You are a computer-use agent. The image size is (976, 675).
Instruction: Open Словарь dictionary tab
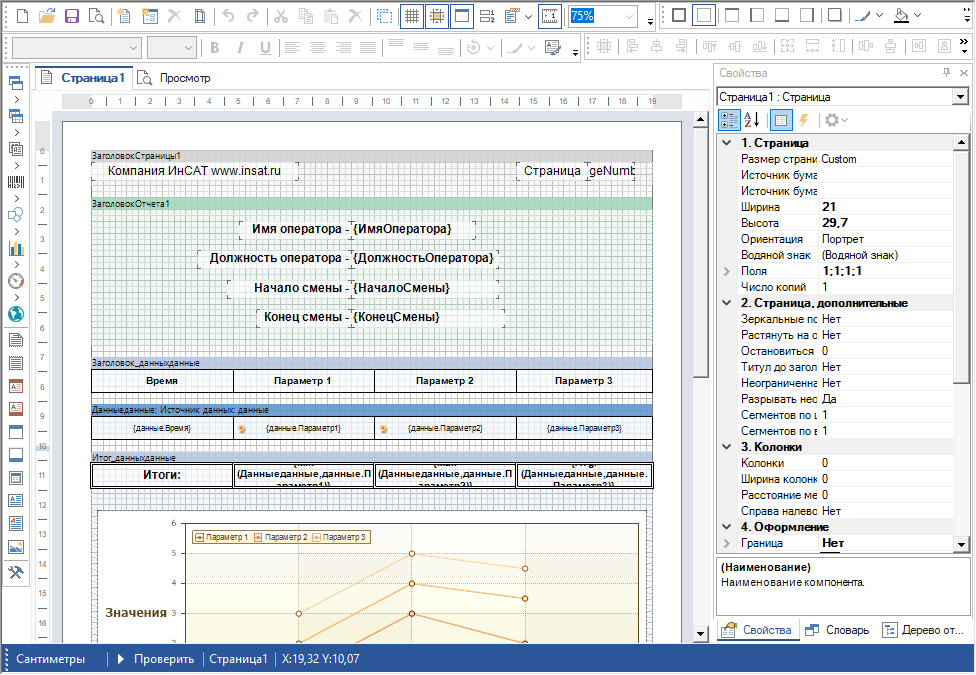tap(837, 630)
